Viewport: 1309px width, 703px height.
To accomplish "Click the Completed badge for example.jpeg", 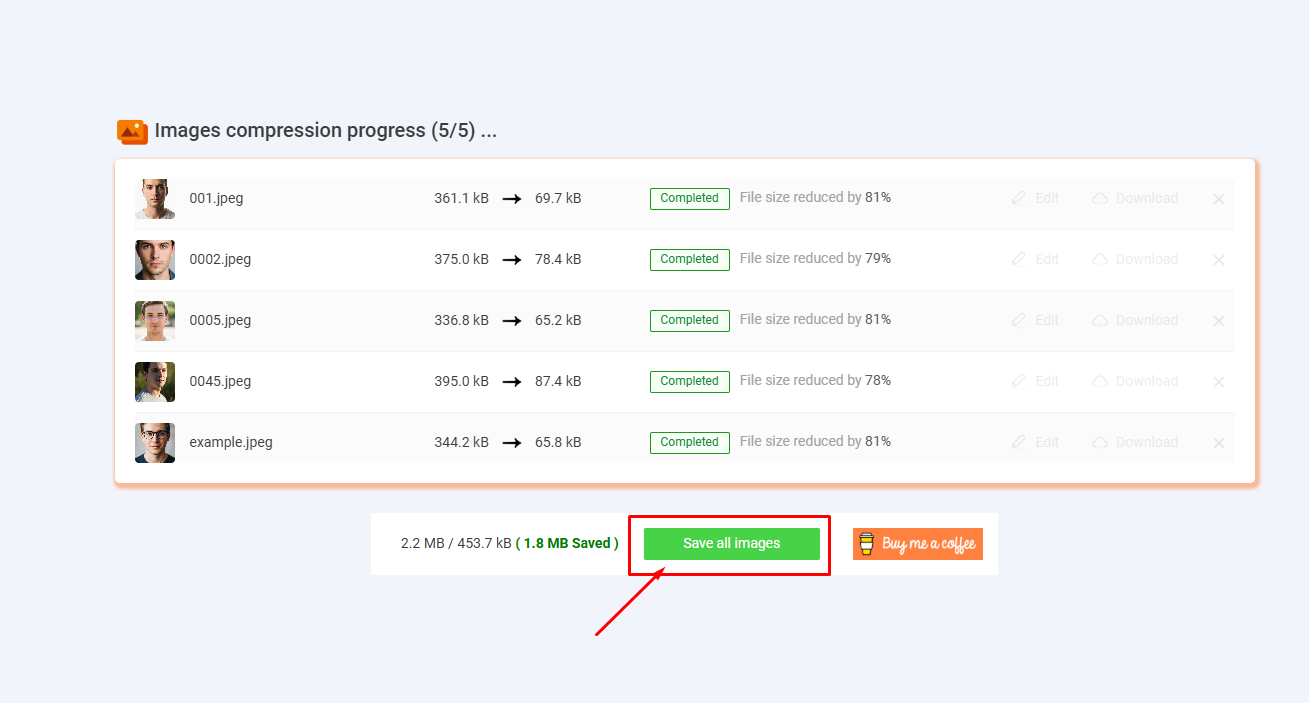I will (x=690, y=443).
